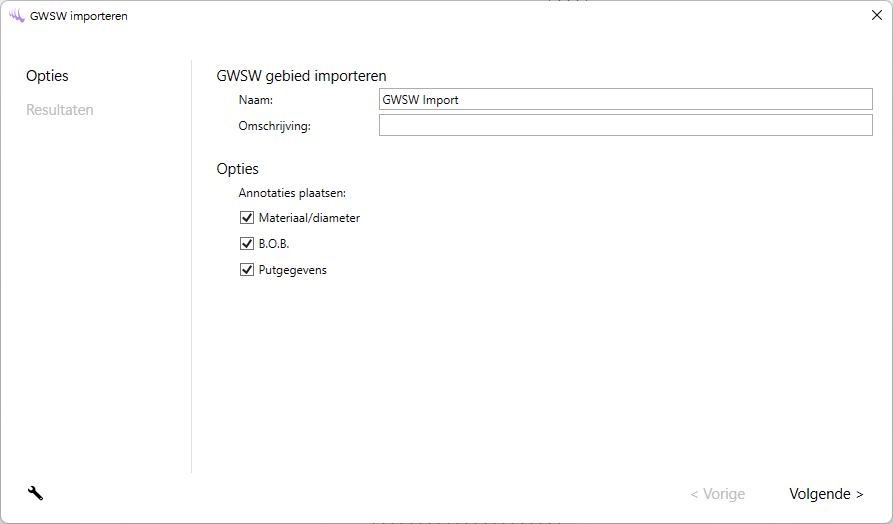Image resolution: width=893 pixels, height=524 pixels.
Task: Toggle the Putgegevens checkbox
Action: [247, 269]
